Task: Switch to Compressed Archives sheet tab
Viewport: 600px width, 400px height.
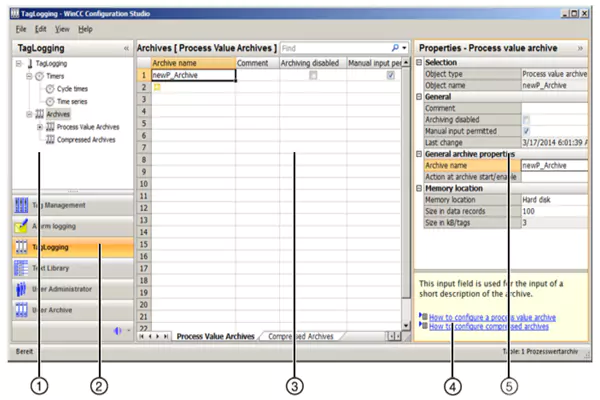Action: pyautogui.click(x=301, y=336)
